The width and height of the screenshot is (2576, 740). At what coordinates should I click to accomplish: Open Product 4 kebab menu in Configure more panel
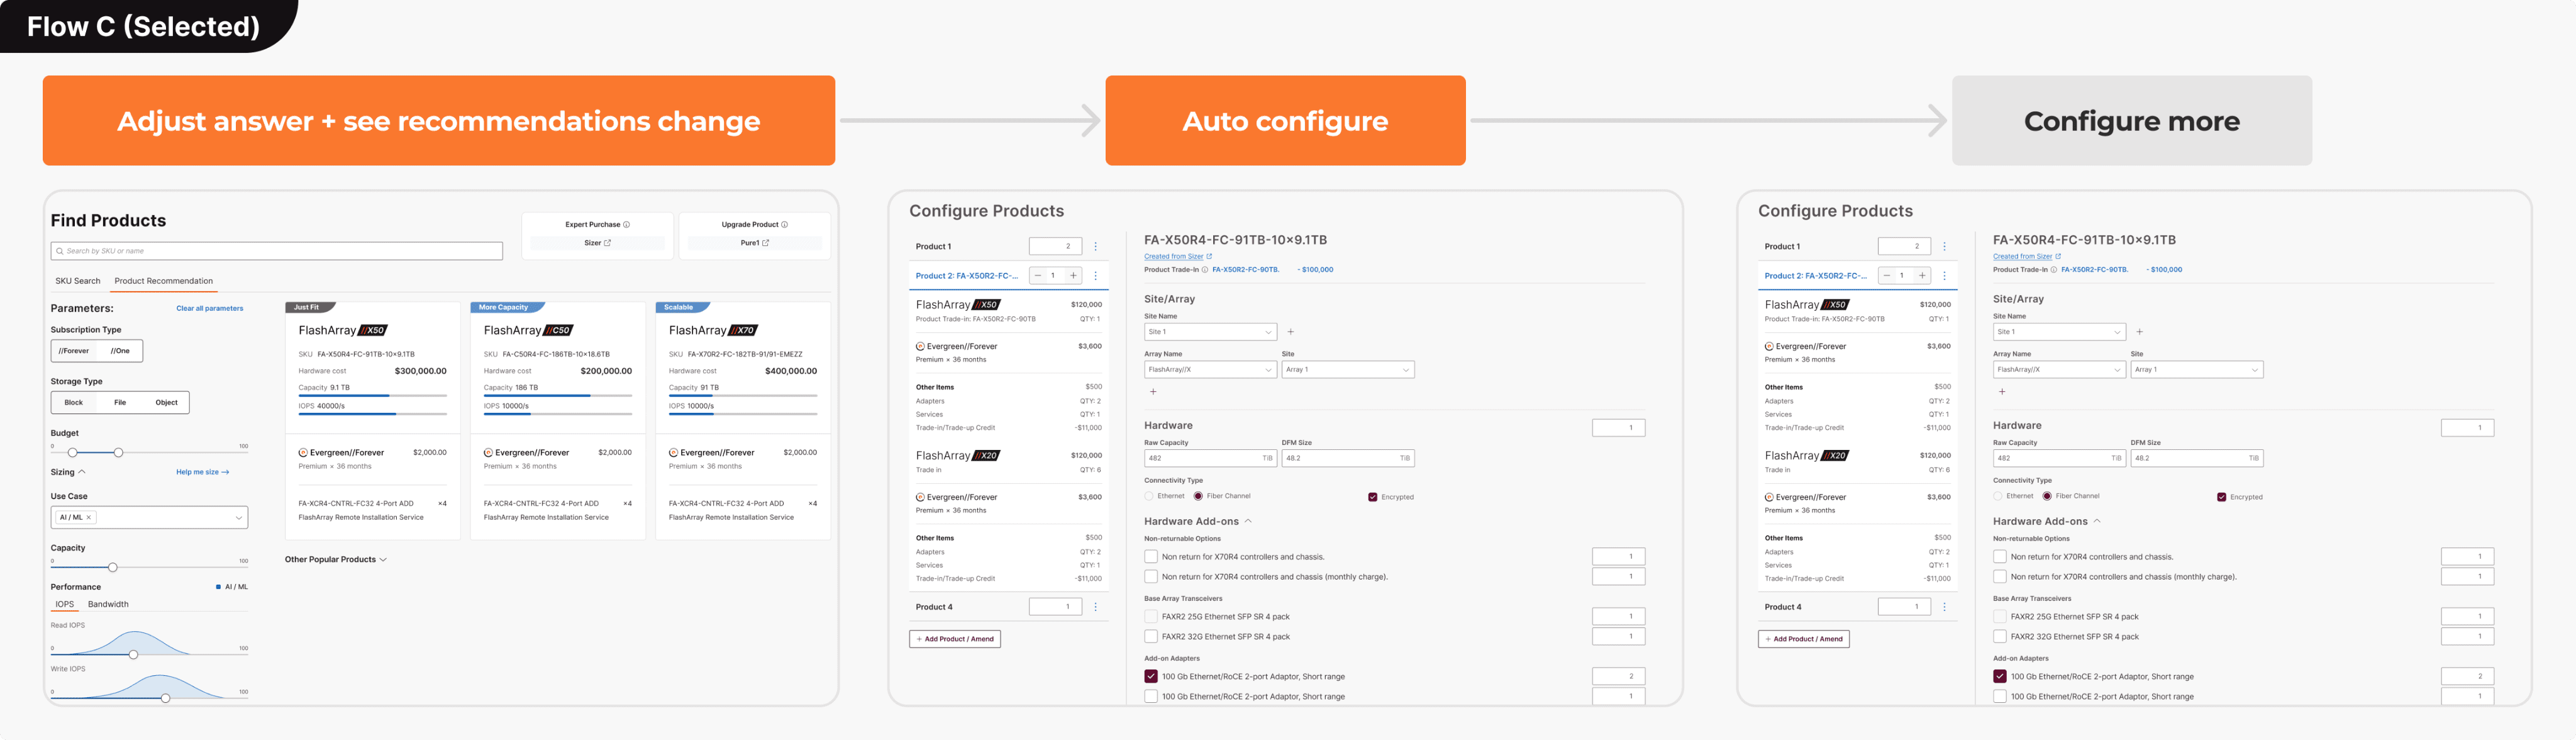1944,607
